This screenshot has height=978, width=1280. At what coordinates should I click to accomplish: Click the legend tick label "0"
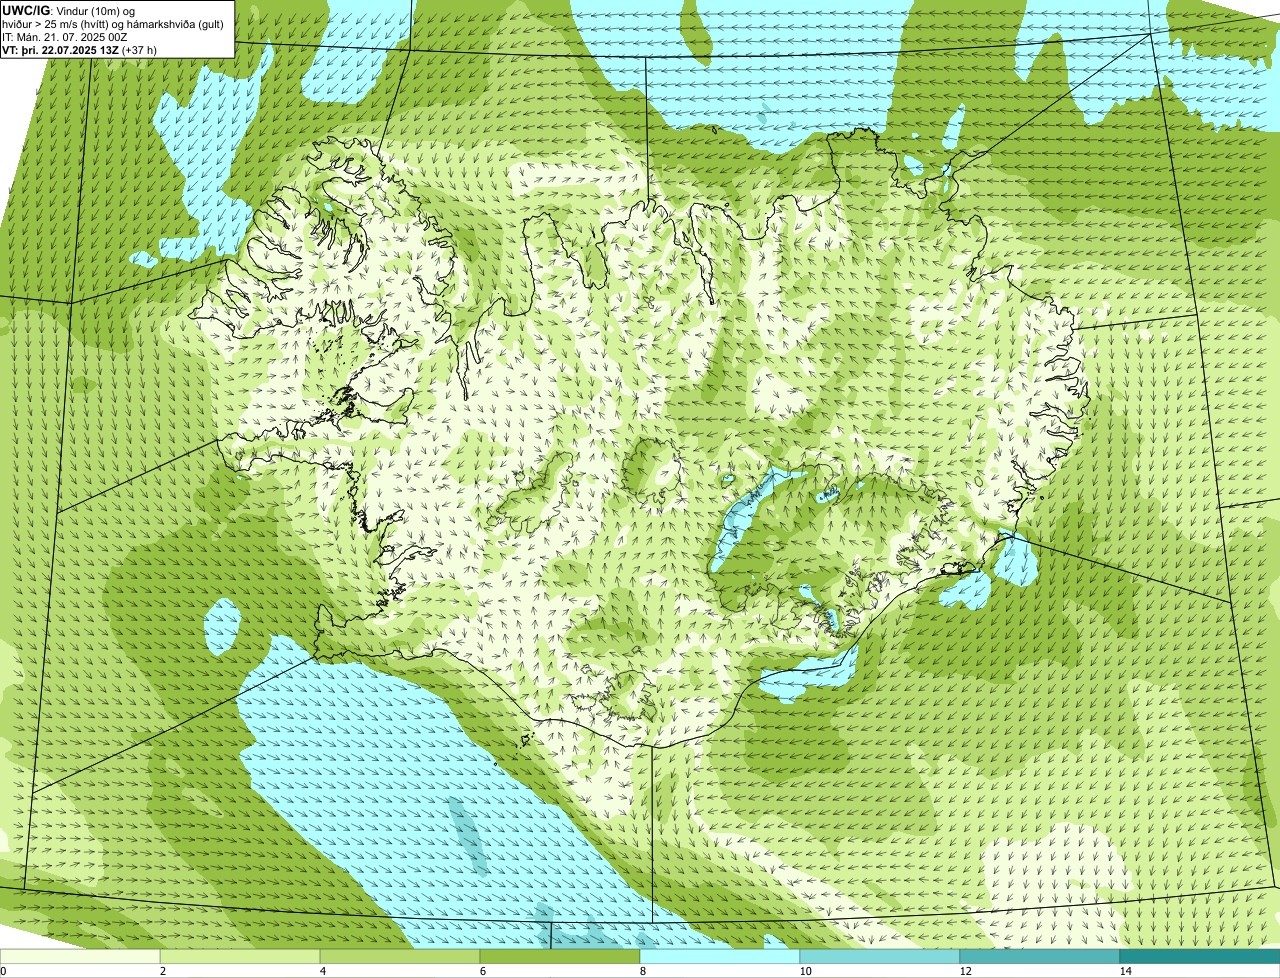[3, 971]
